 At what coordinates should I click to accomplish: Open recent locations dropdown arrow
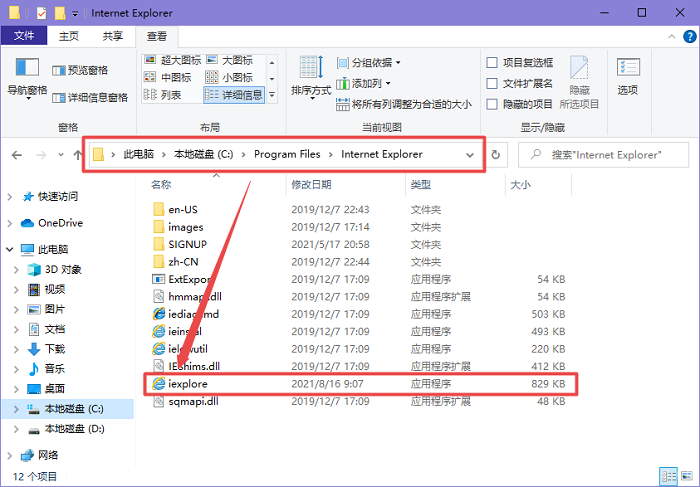(61, 155)
